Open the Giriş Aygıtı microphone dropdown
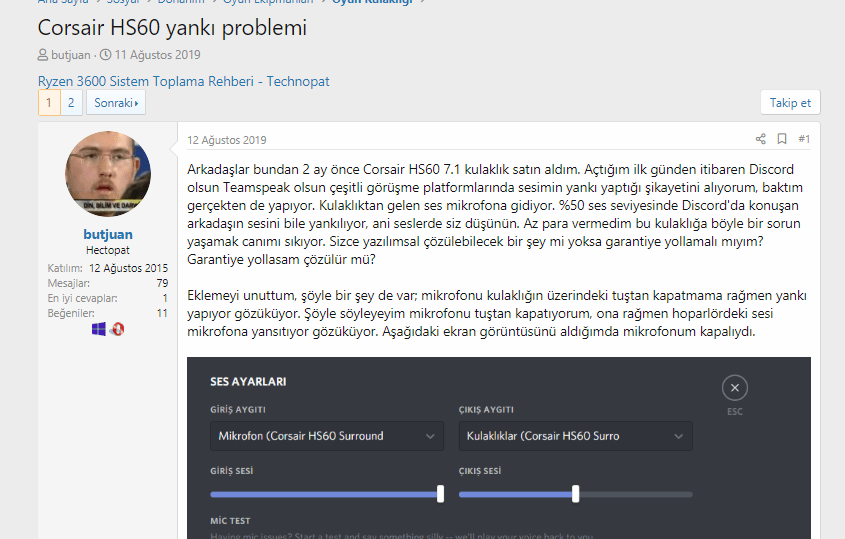The image size is (845, 539). tap(327, 436)
